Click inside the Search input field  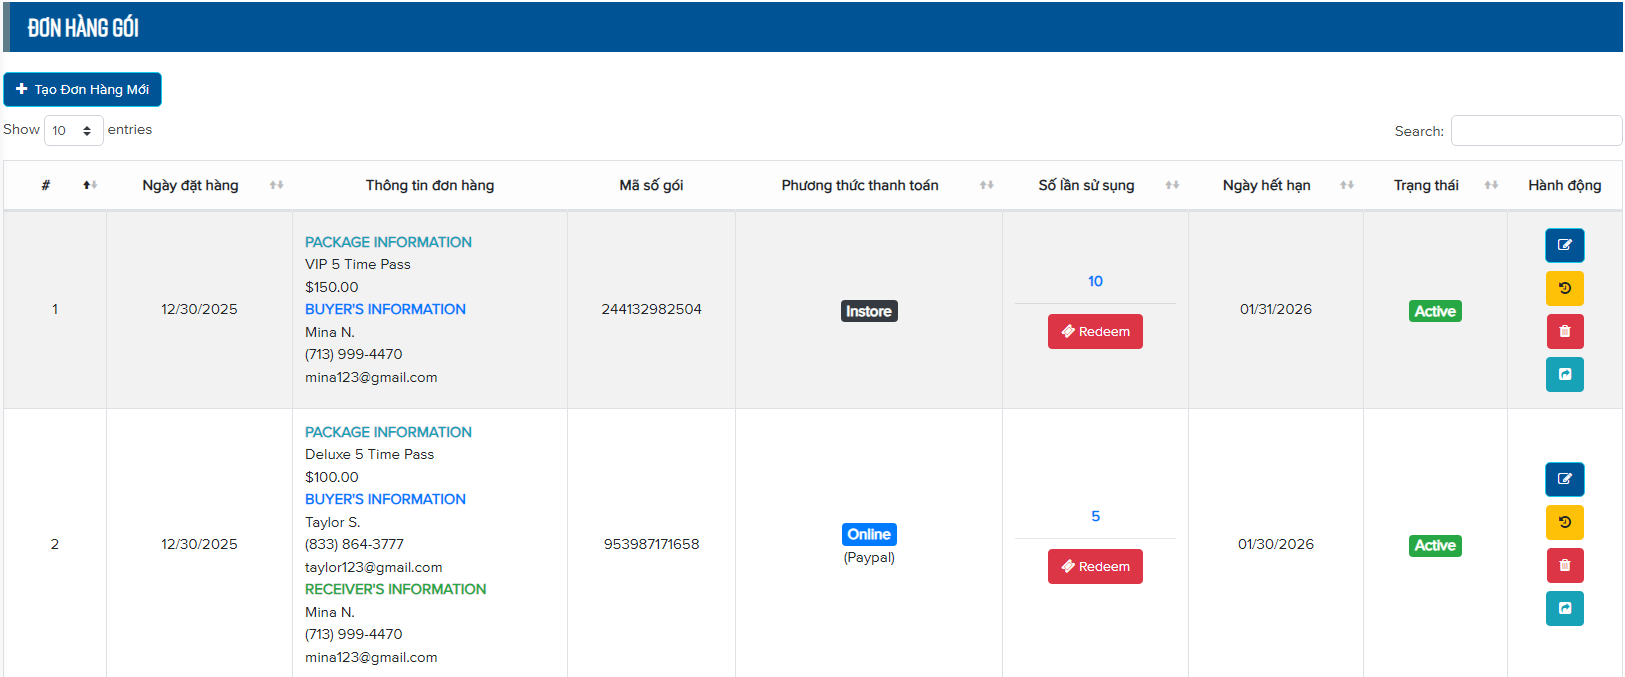[x=1535, y=131]
